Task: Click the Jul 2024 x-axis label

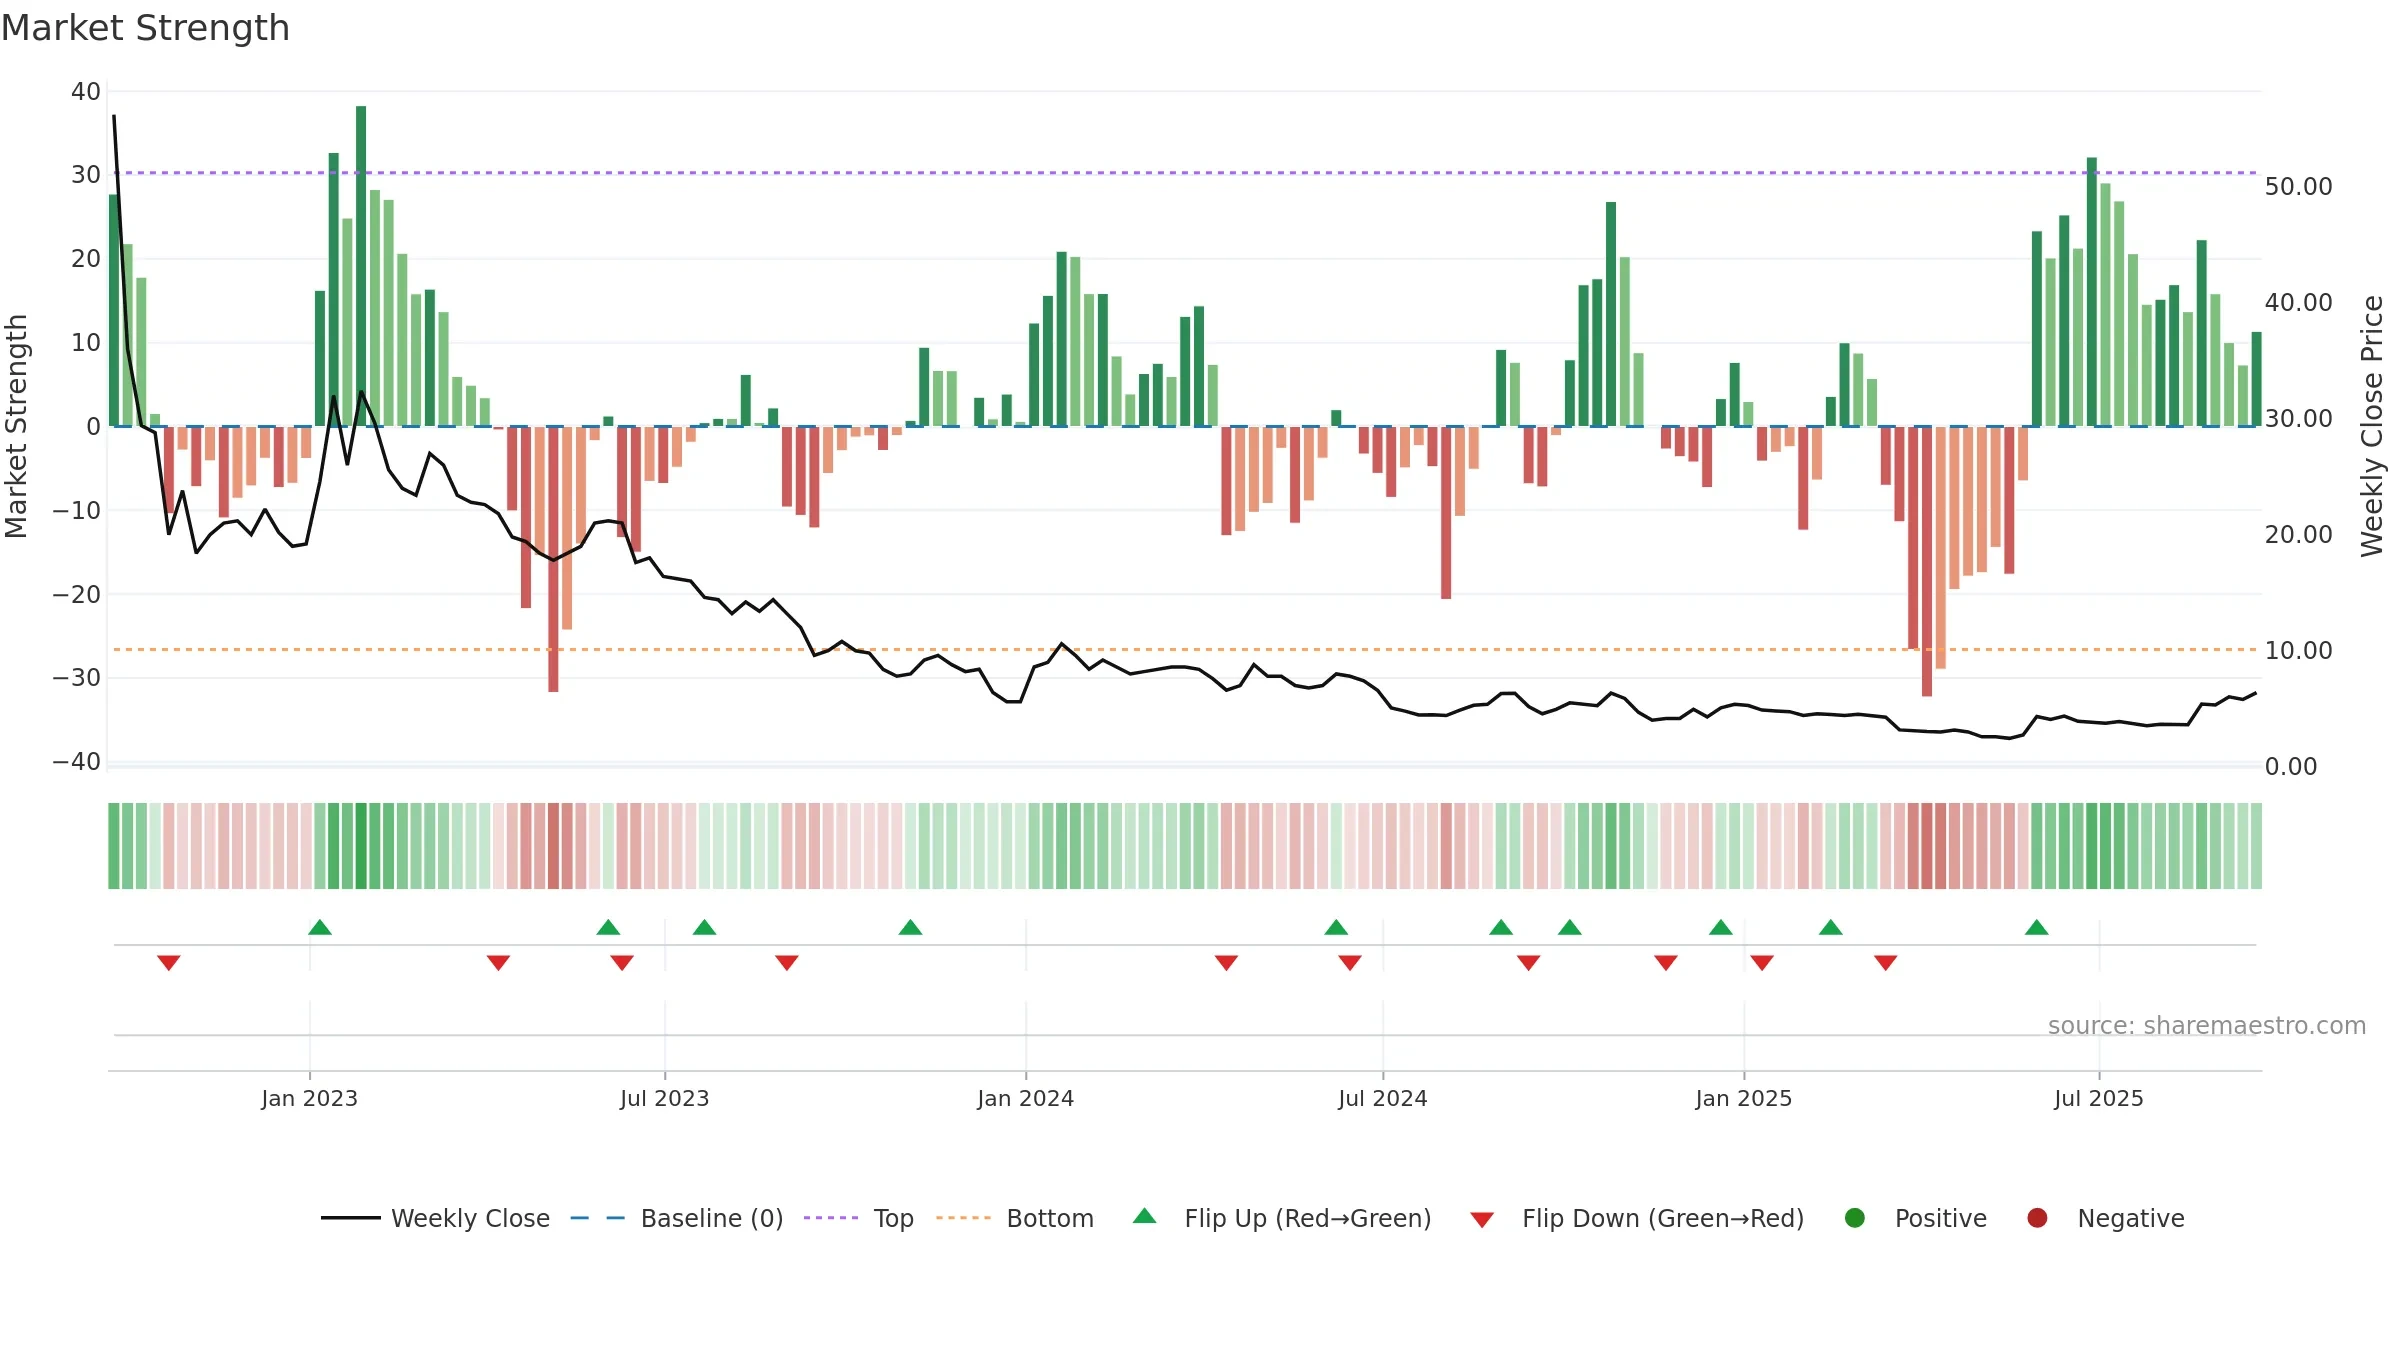Action: click(x=1383, y=1098)
